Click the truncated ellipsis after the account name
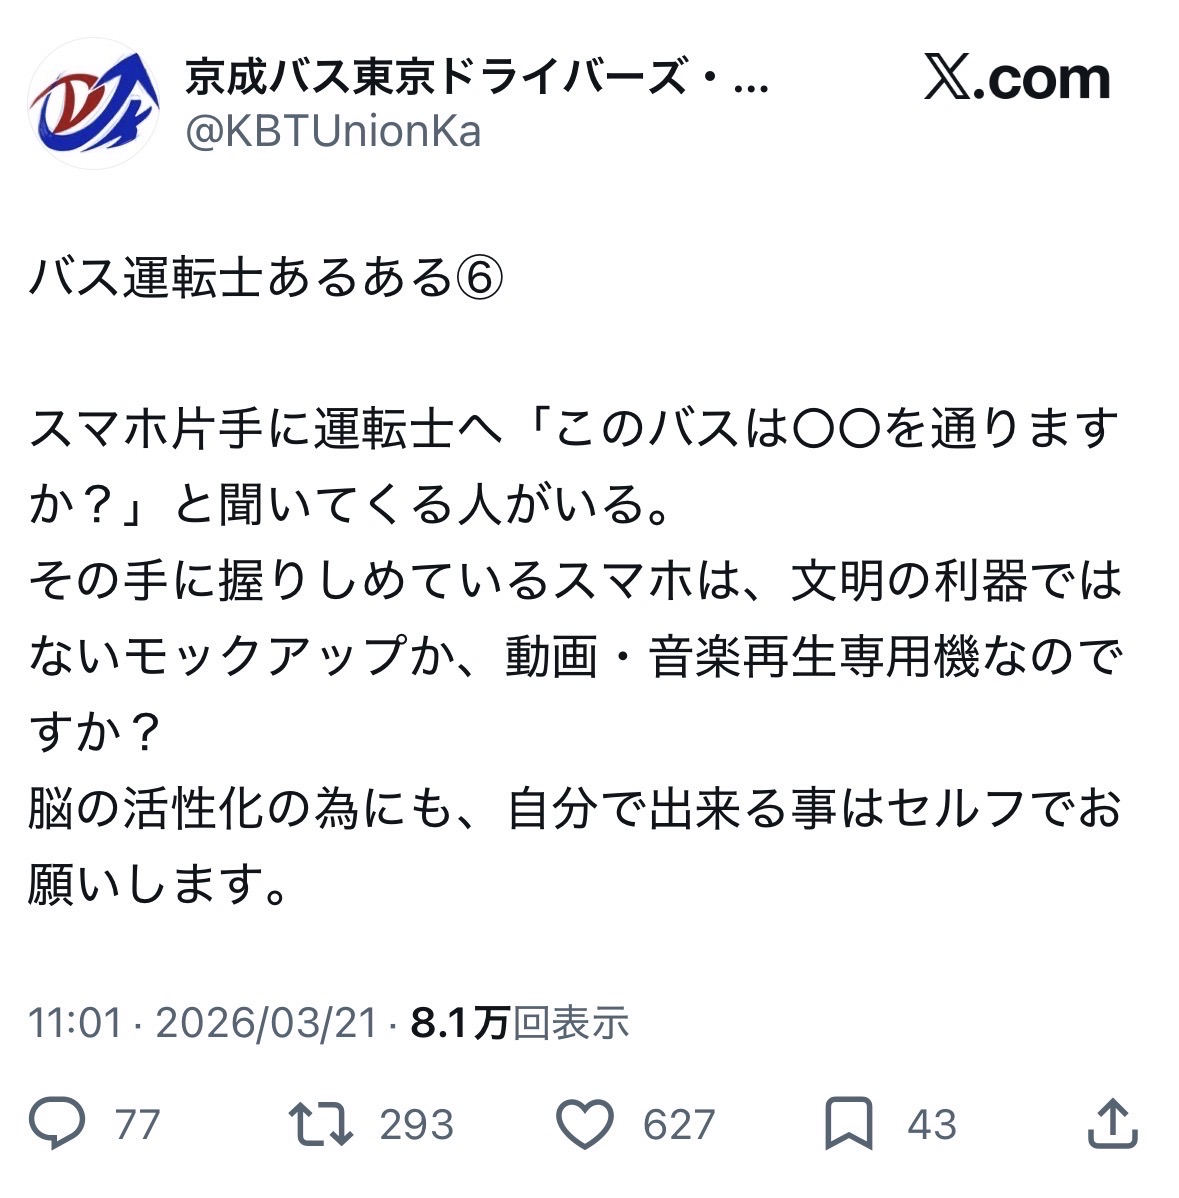The image size is (1179, 1198). 750,88
